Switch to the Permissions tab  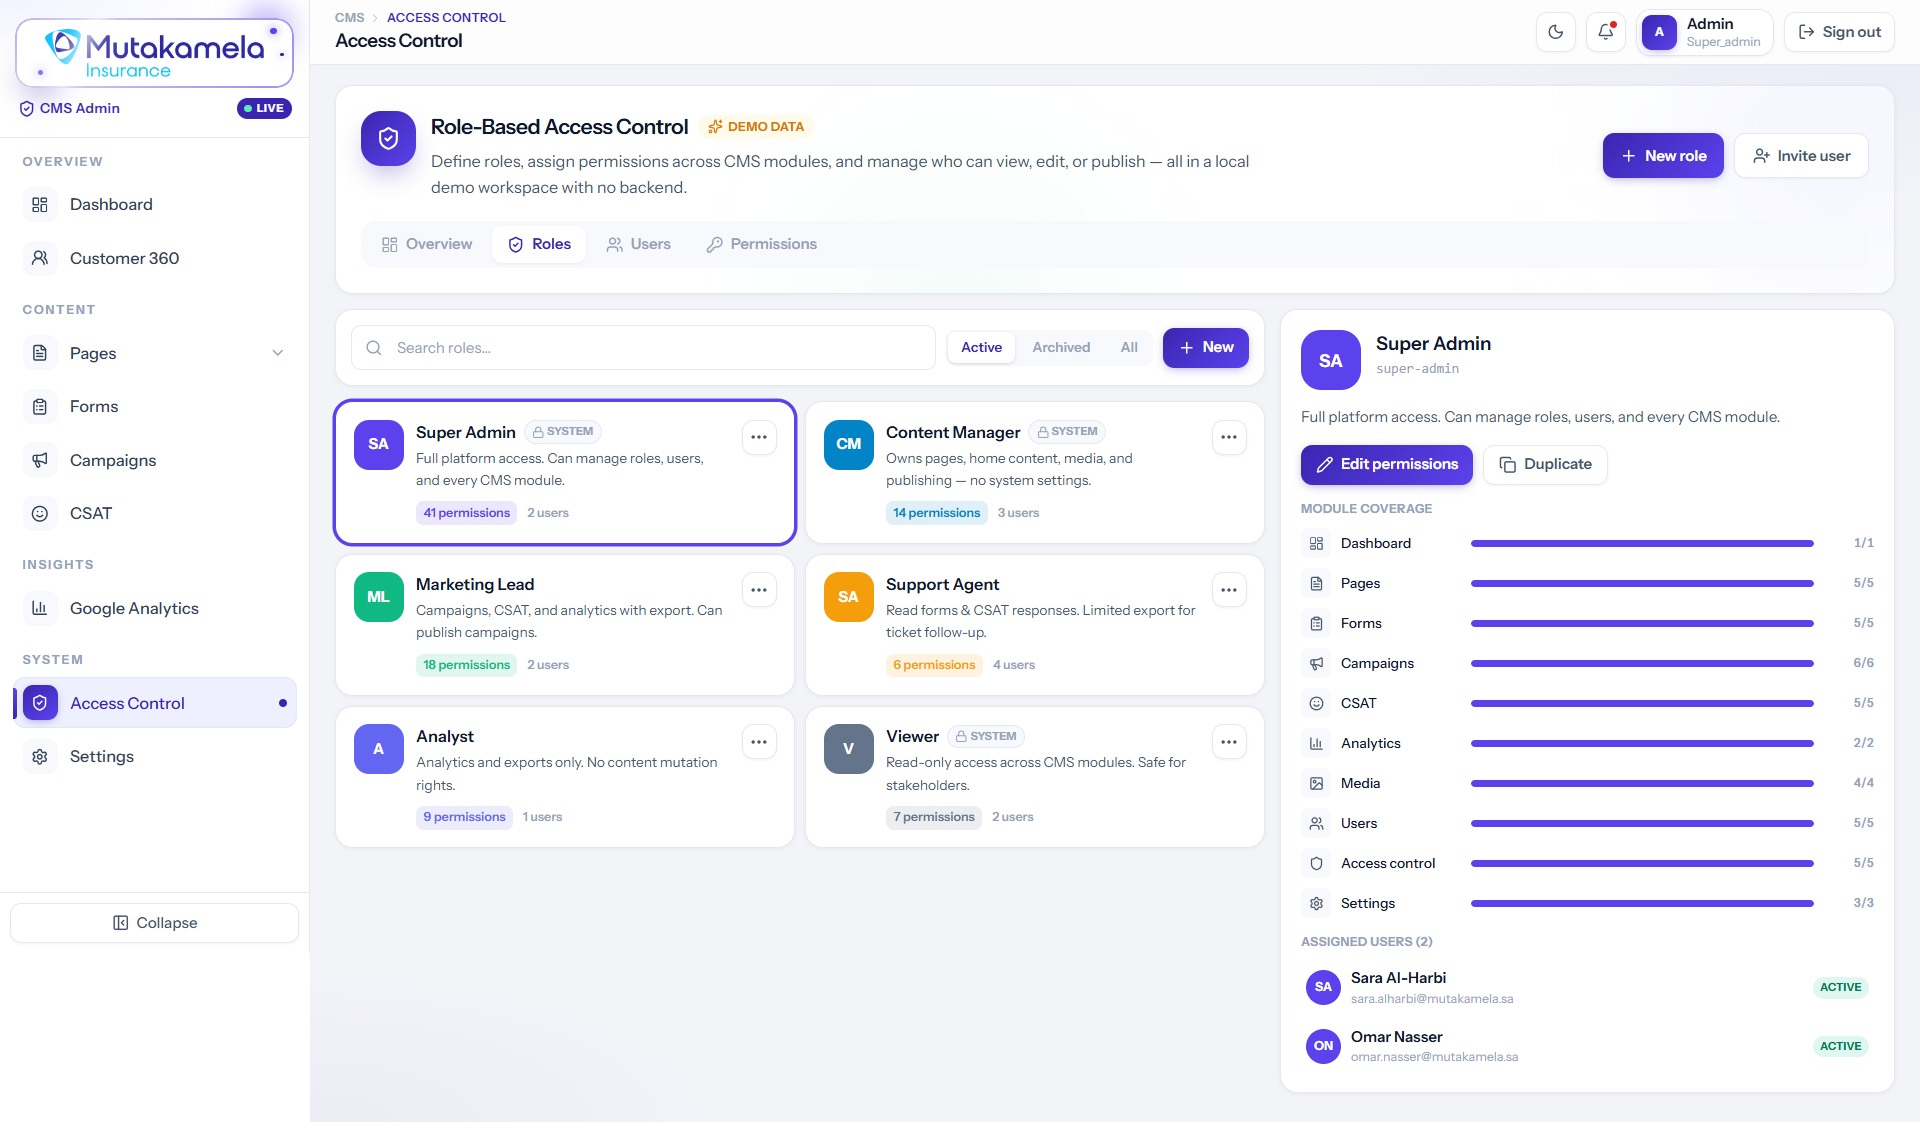click(762, 244)
